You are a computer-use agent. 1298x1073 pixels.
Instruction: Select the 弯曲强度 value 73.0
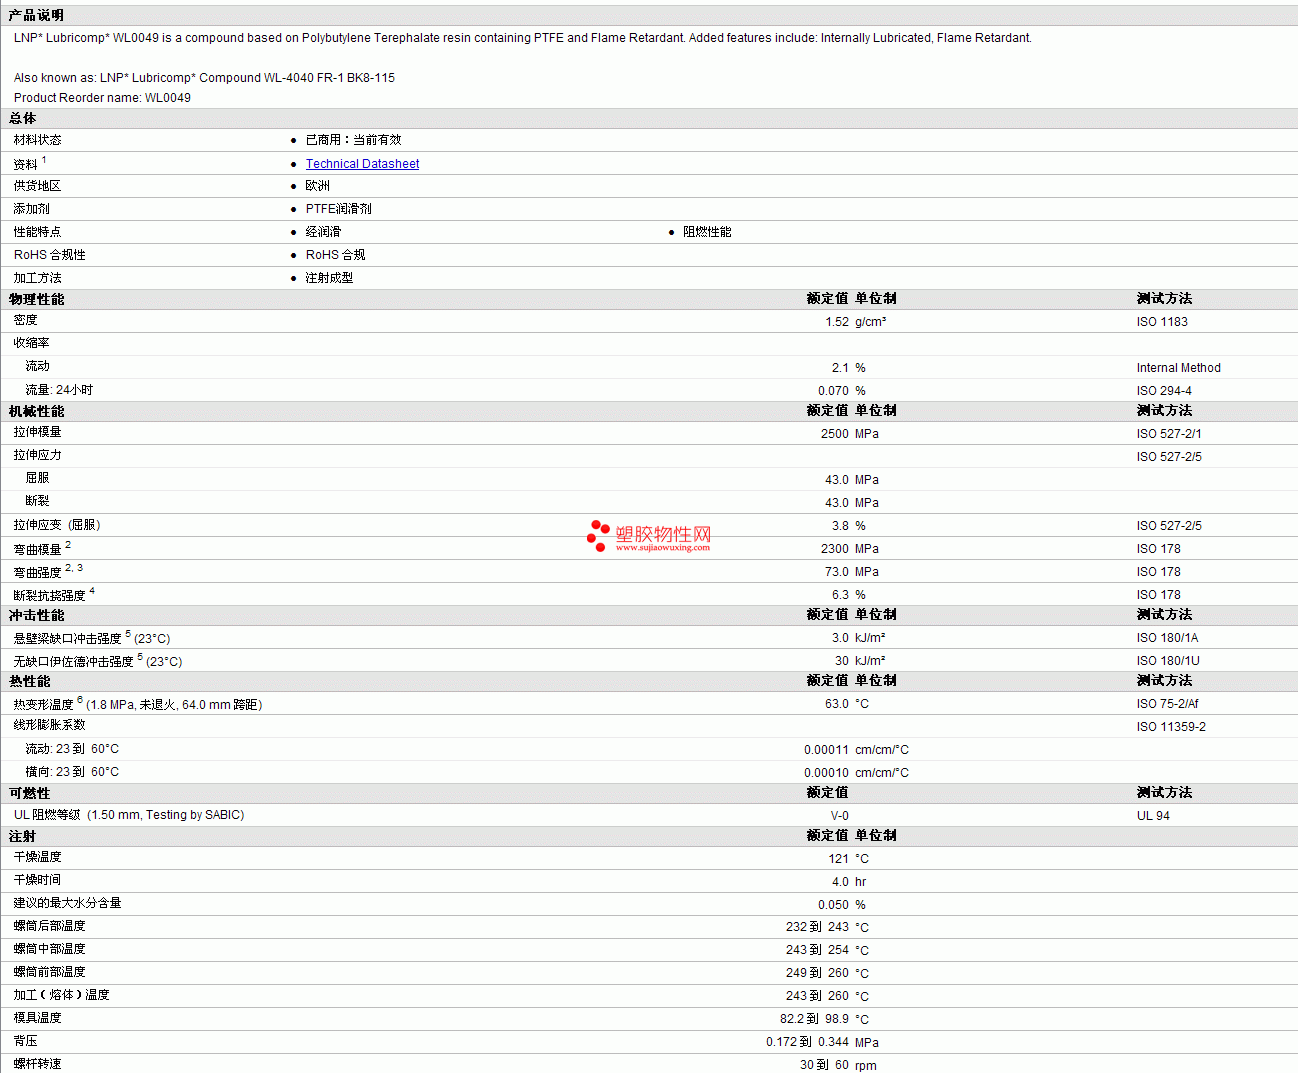837,572
